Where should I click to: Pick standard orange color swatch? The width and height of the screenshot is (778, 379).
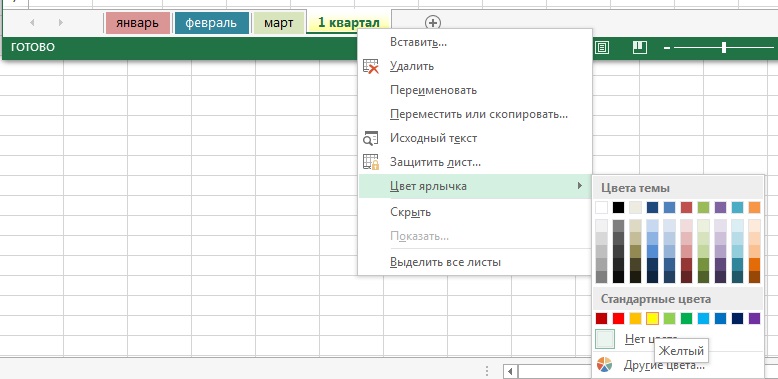[635, 318]
